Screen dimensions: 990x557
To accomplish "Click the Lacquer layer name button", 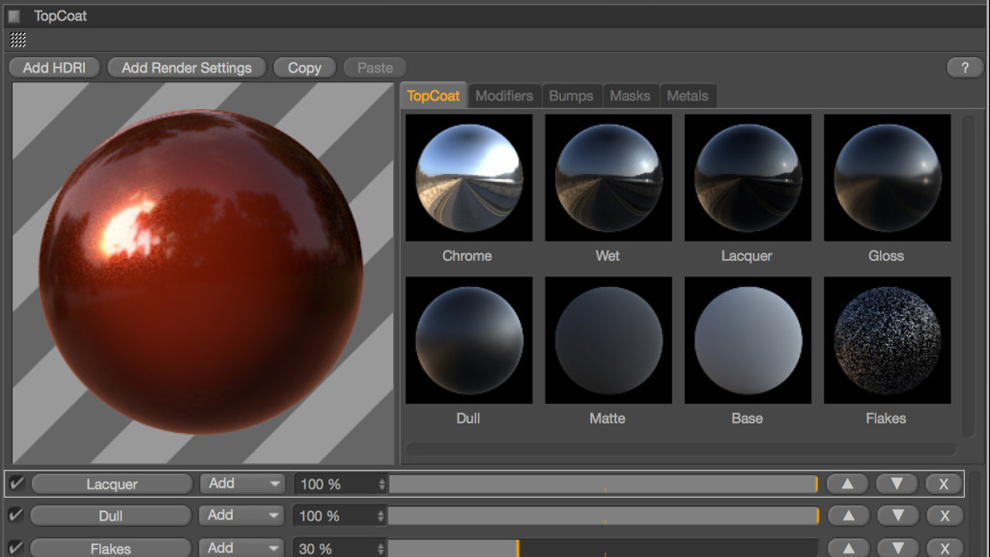I will (x=112, y=484).
